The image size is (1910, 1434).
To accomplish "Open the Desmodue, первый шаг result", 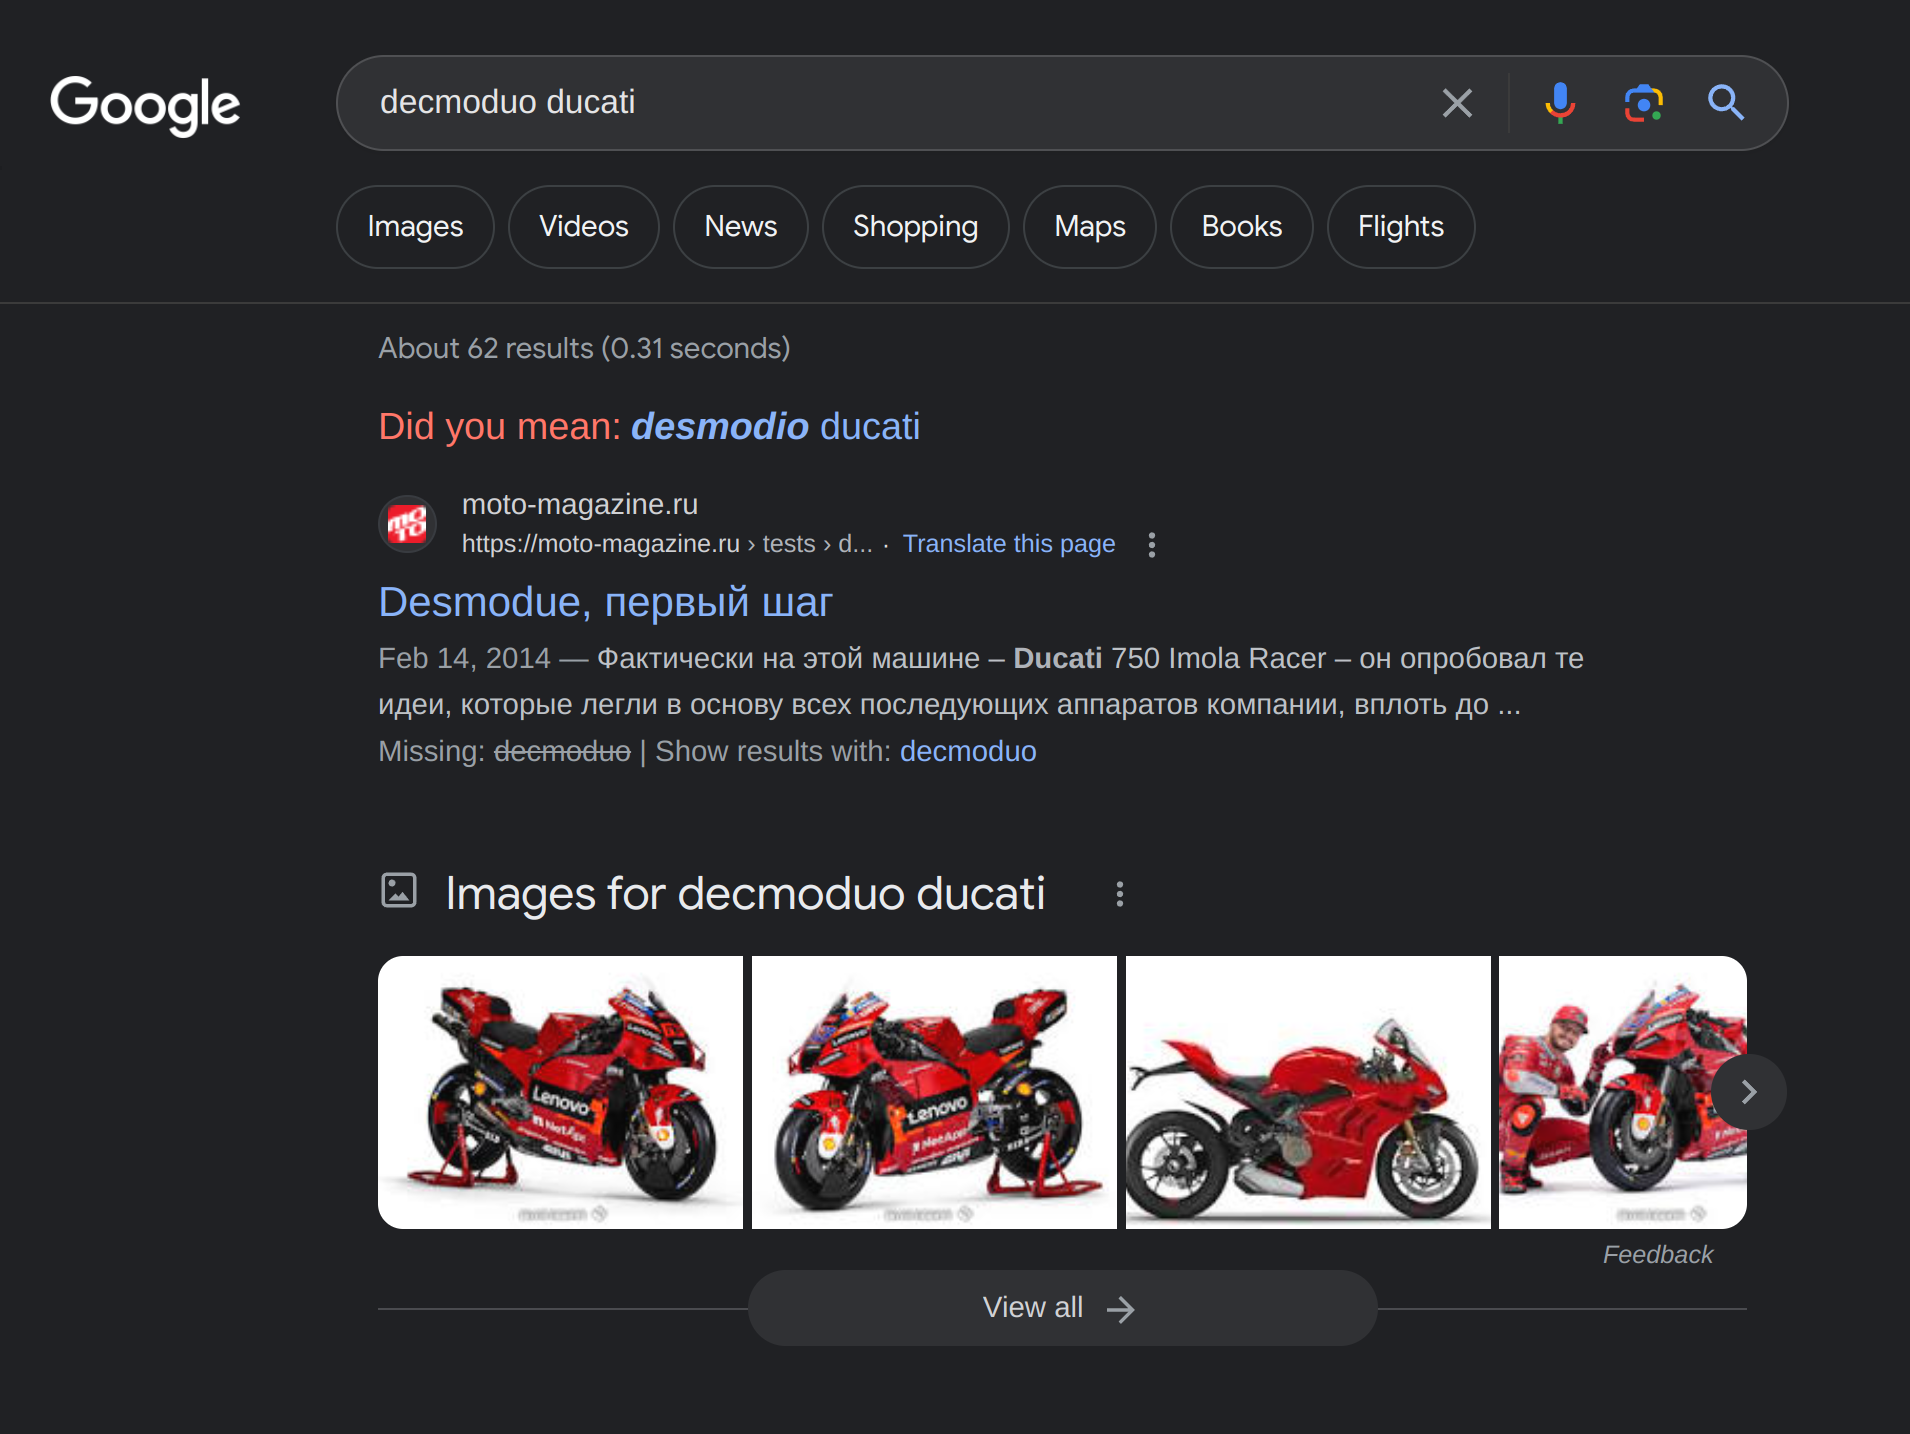I will coord(605,603).
